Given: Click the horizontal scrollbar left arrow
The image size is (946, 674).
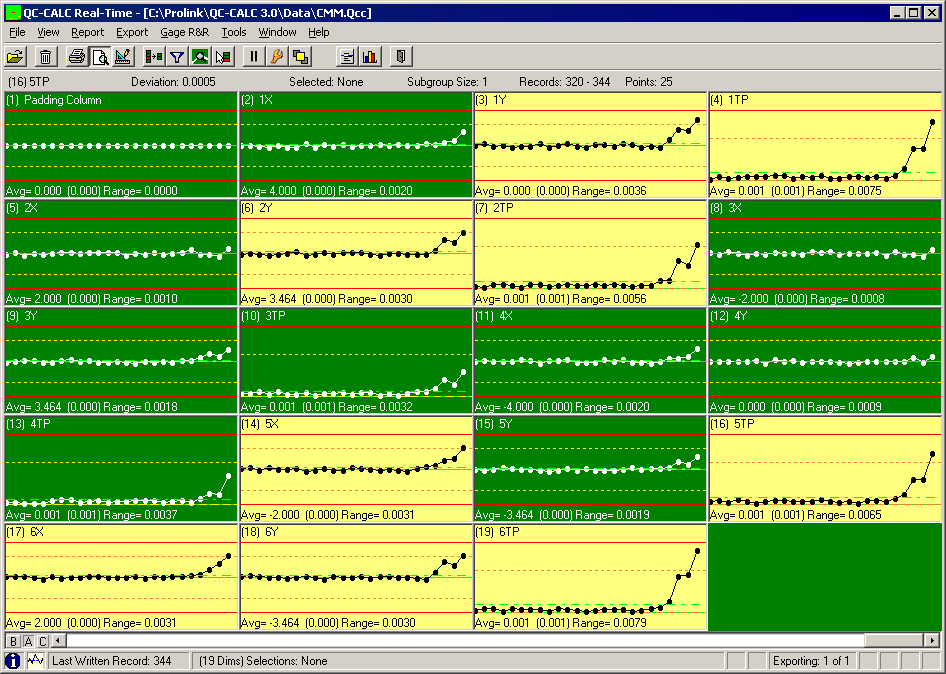Looking at the screenshot, I should click(x=59, y=641).
